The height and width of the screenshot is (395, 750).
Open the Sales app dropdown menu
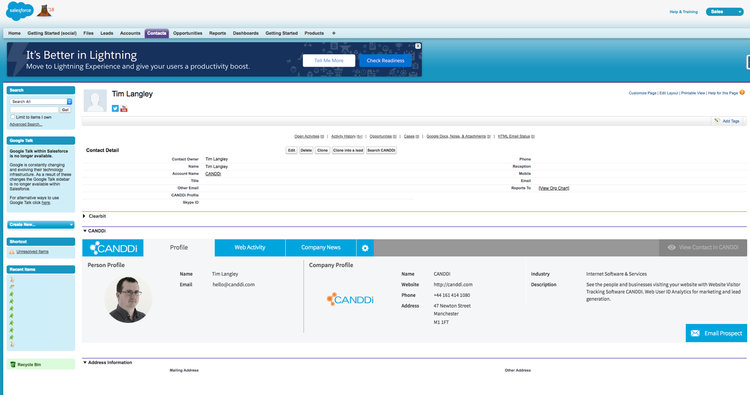point(725,11)
